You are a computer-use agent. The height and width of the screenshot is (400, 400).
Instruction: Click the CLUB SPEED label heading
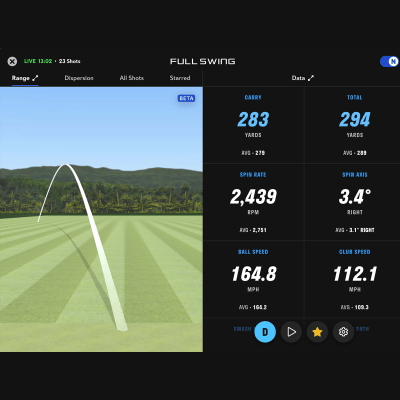[x=355, y=252]
